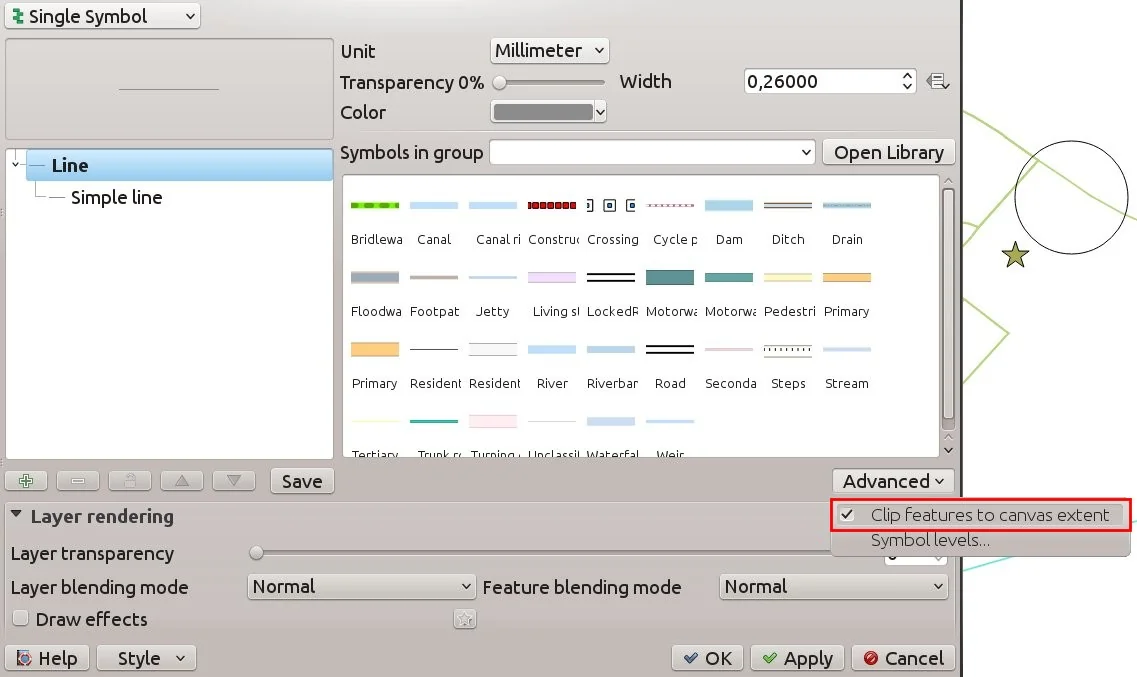Click the Open Library button
Image resolution: width=1137 pixels, height=677 pixels.
tap(888, 152)
